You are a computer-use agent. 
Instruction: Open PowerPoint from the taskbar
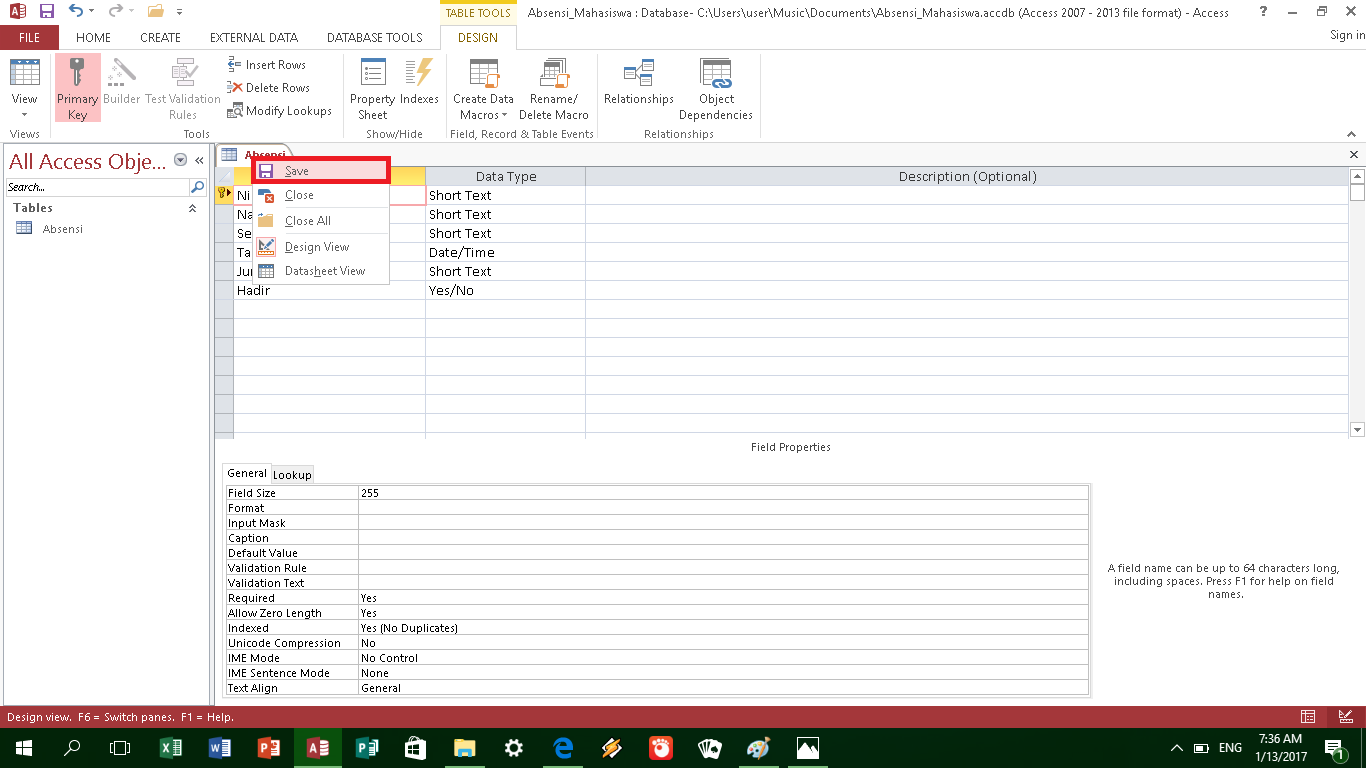(x=269, y=747)
